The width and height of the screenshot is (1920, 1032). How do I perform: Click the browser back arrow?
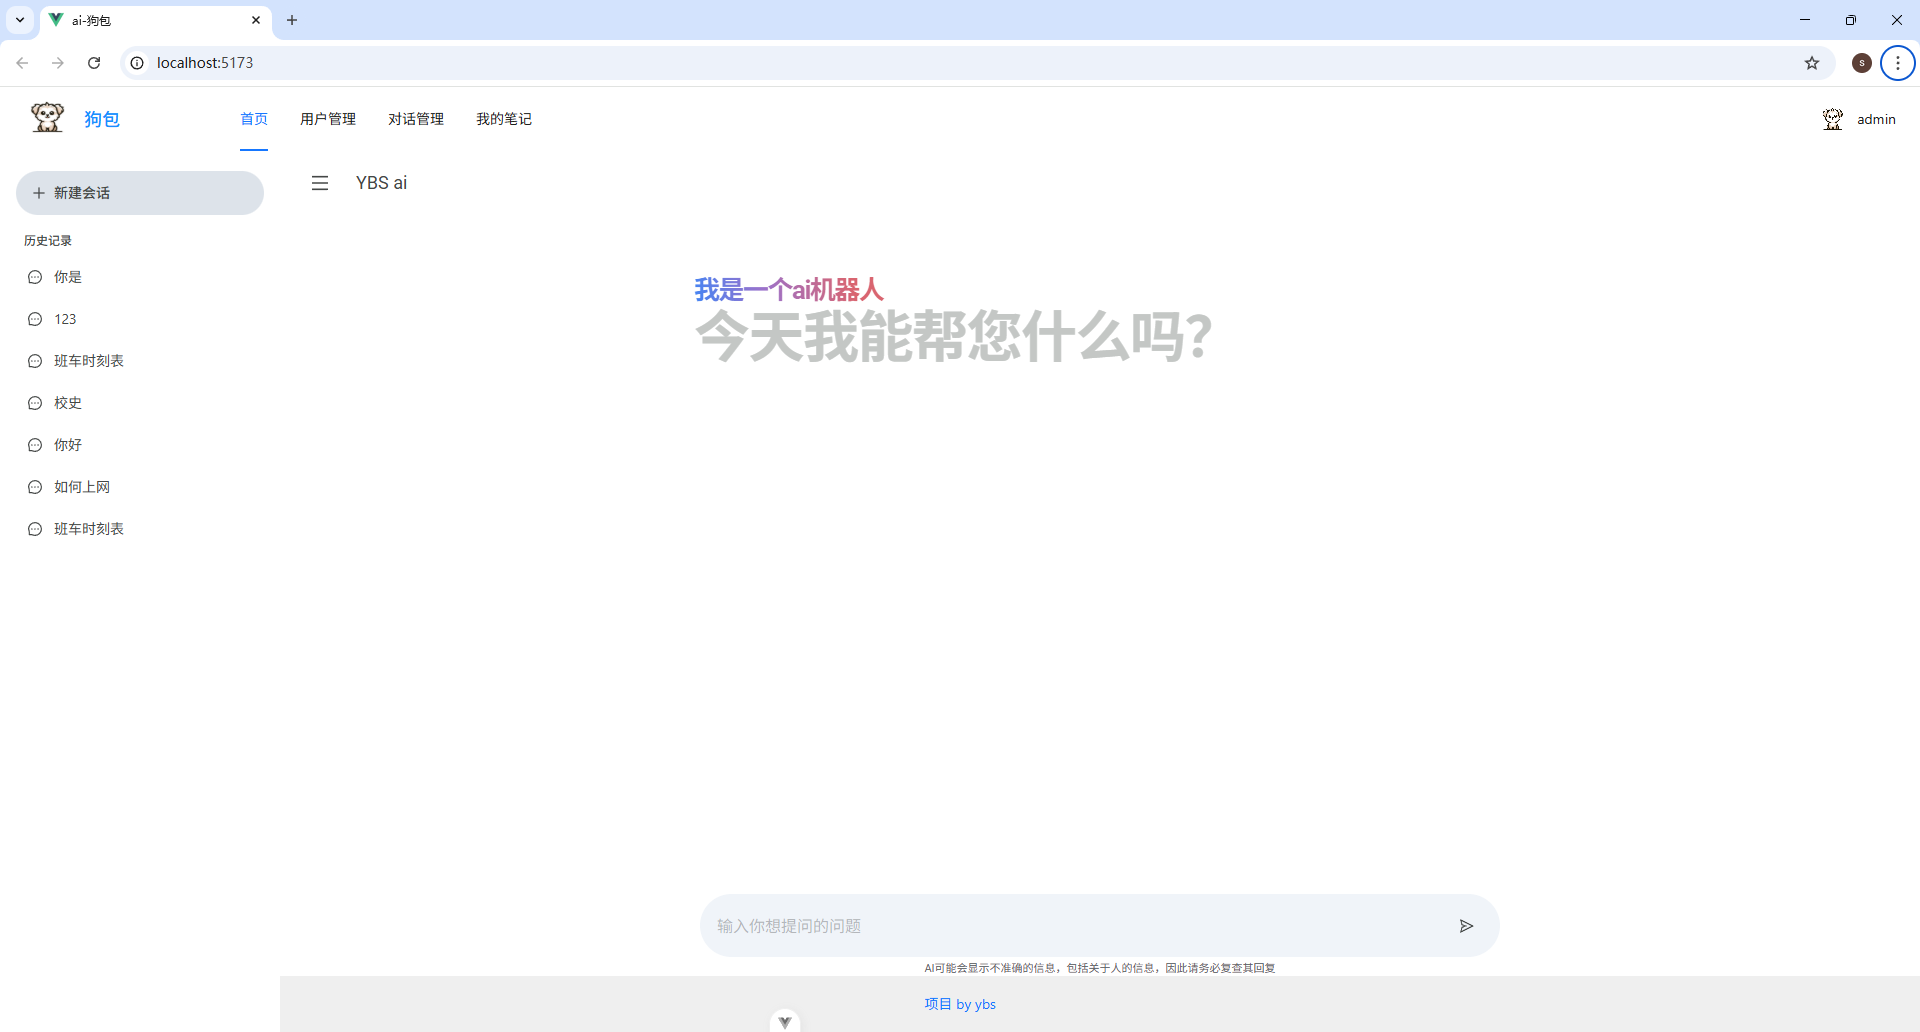click(22, 62)
